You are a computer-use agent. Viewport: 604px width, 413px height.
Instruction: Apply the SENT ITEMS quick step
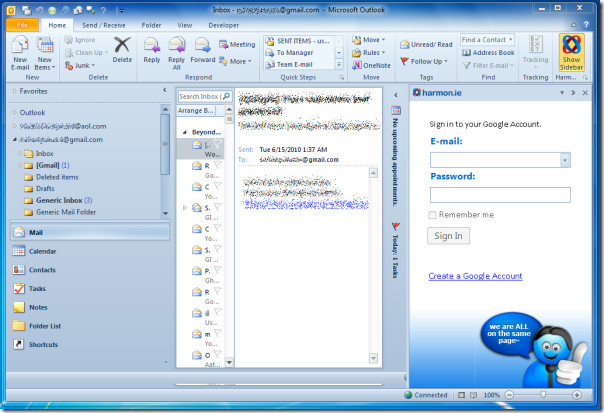[298, 41]
